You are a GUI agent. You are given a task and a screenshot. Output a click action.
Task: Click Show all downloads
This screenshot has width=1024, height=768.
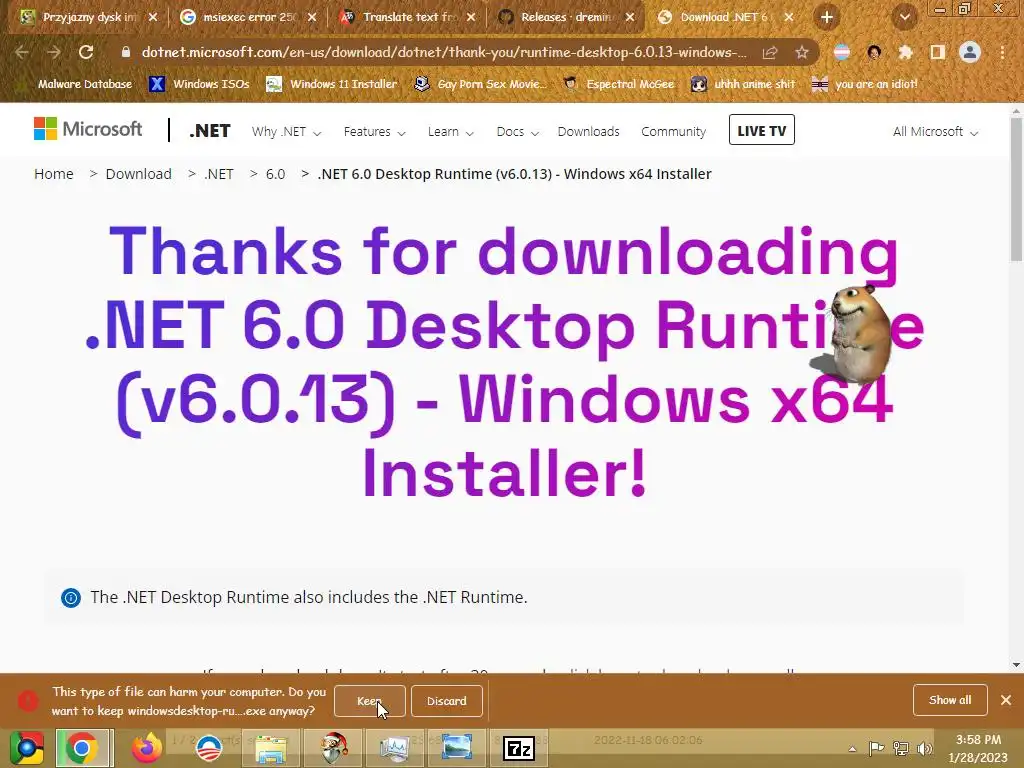[x=950, y=700]
